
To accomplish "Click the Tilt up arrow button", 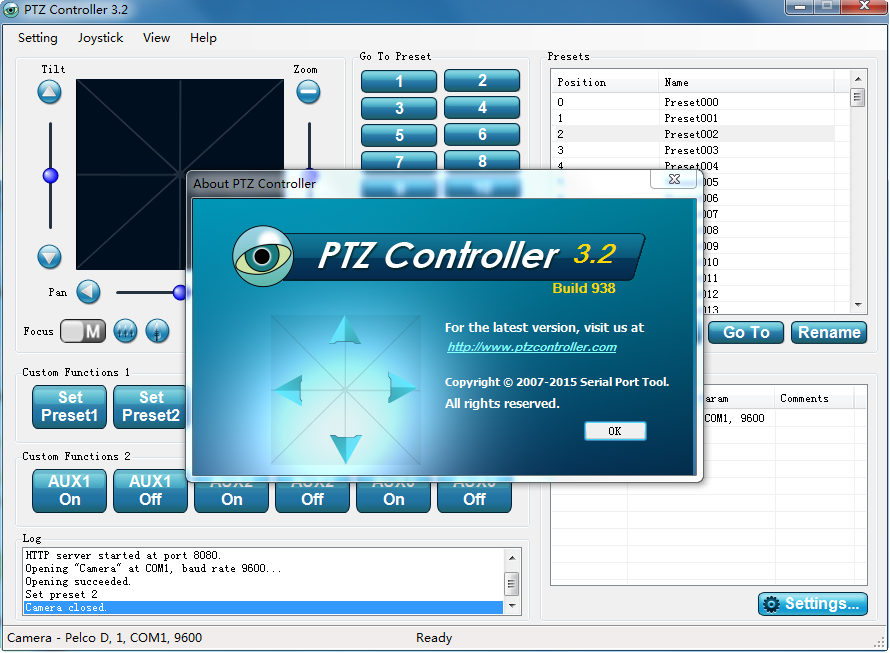I will coord(50,93).
